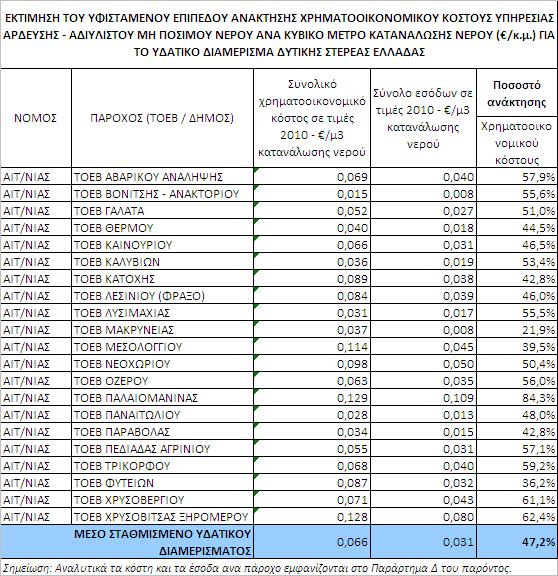Select the 57,9% cell
Viewport: 558px width, 576px height.
517,177
